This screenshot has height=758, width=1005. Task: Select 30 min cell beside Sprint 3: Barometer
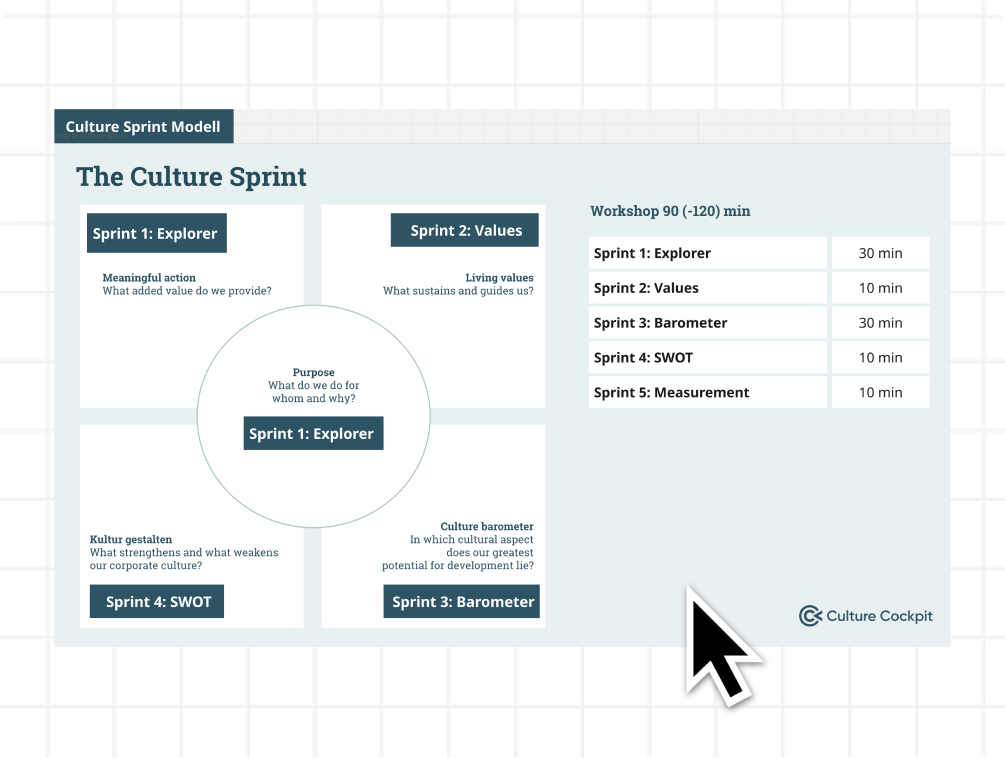(x=880, y=323)
